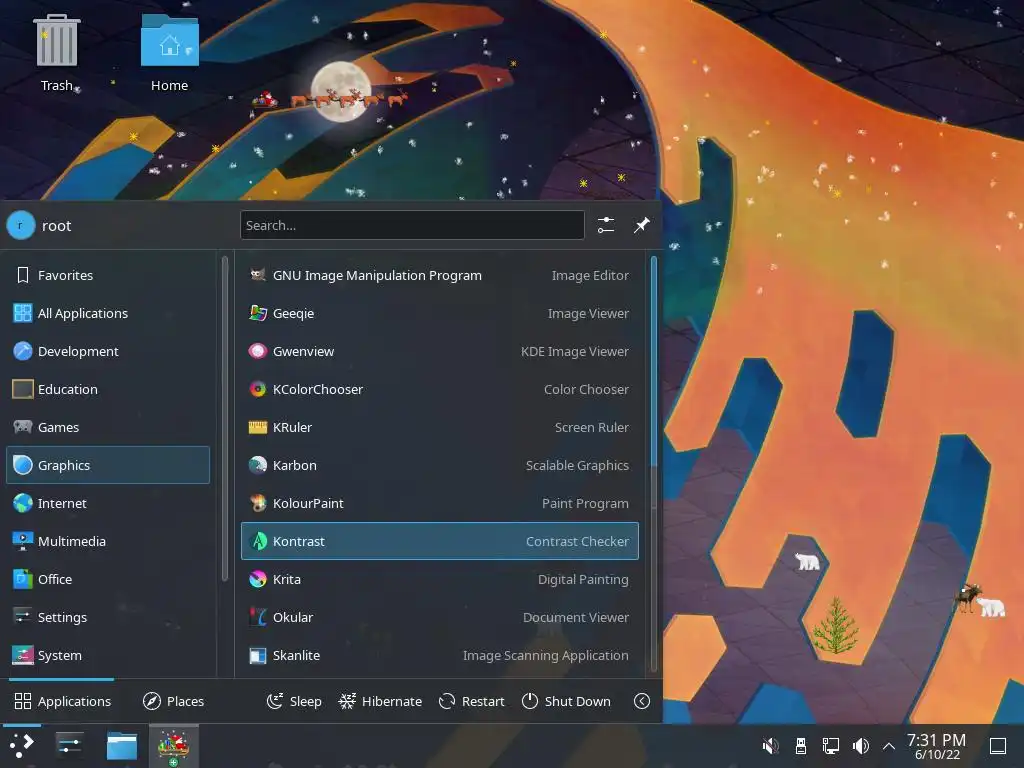This screenshot has height=768, width=1024.
Task: Launch GNU Image Manipulation Program
Action: [x=440, y=276]
